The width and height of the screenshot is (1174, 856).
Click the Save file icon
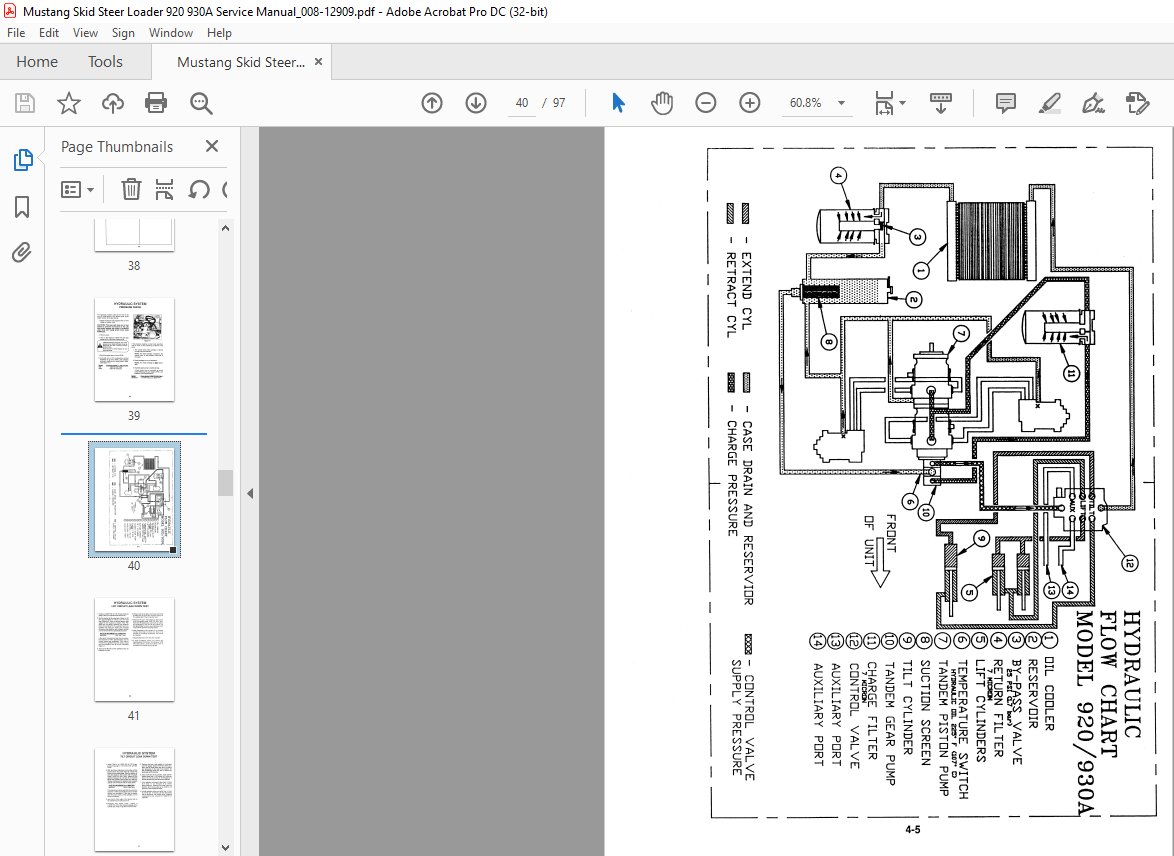pyautogui.click(x=25, y=103)
